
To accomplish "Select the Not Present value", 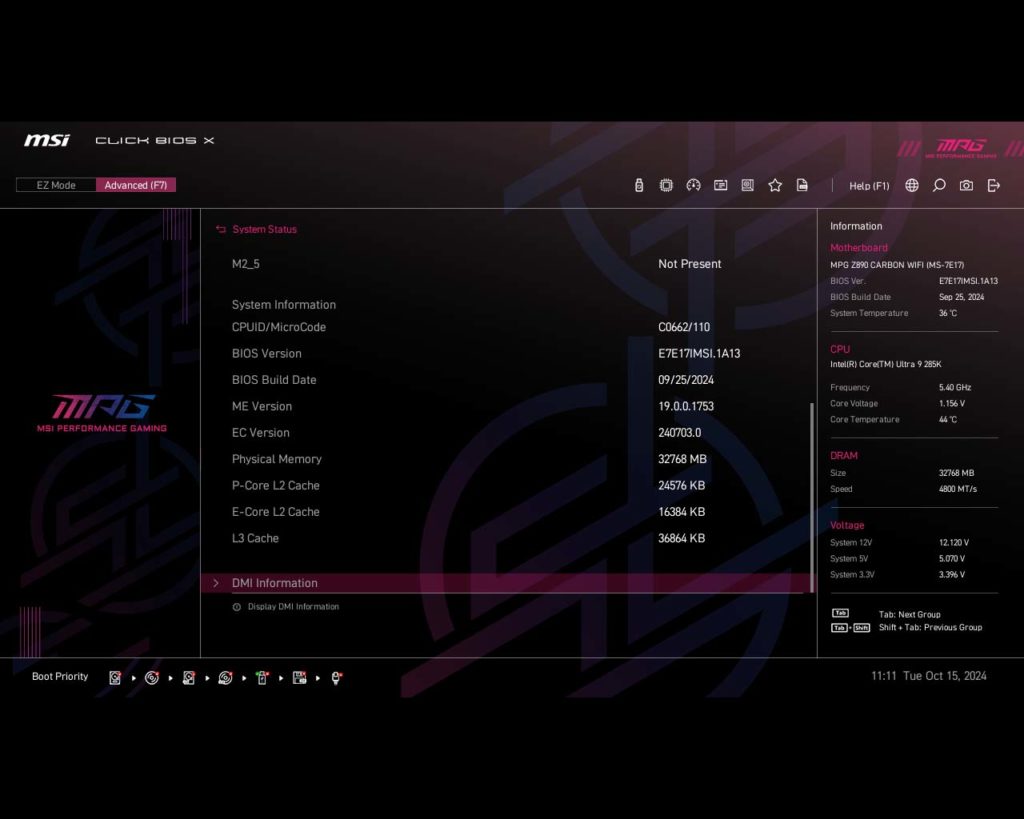I will pos(690,264).
